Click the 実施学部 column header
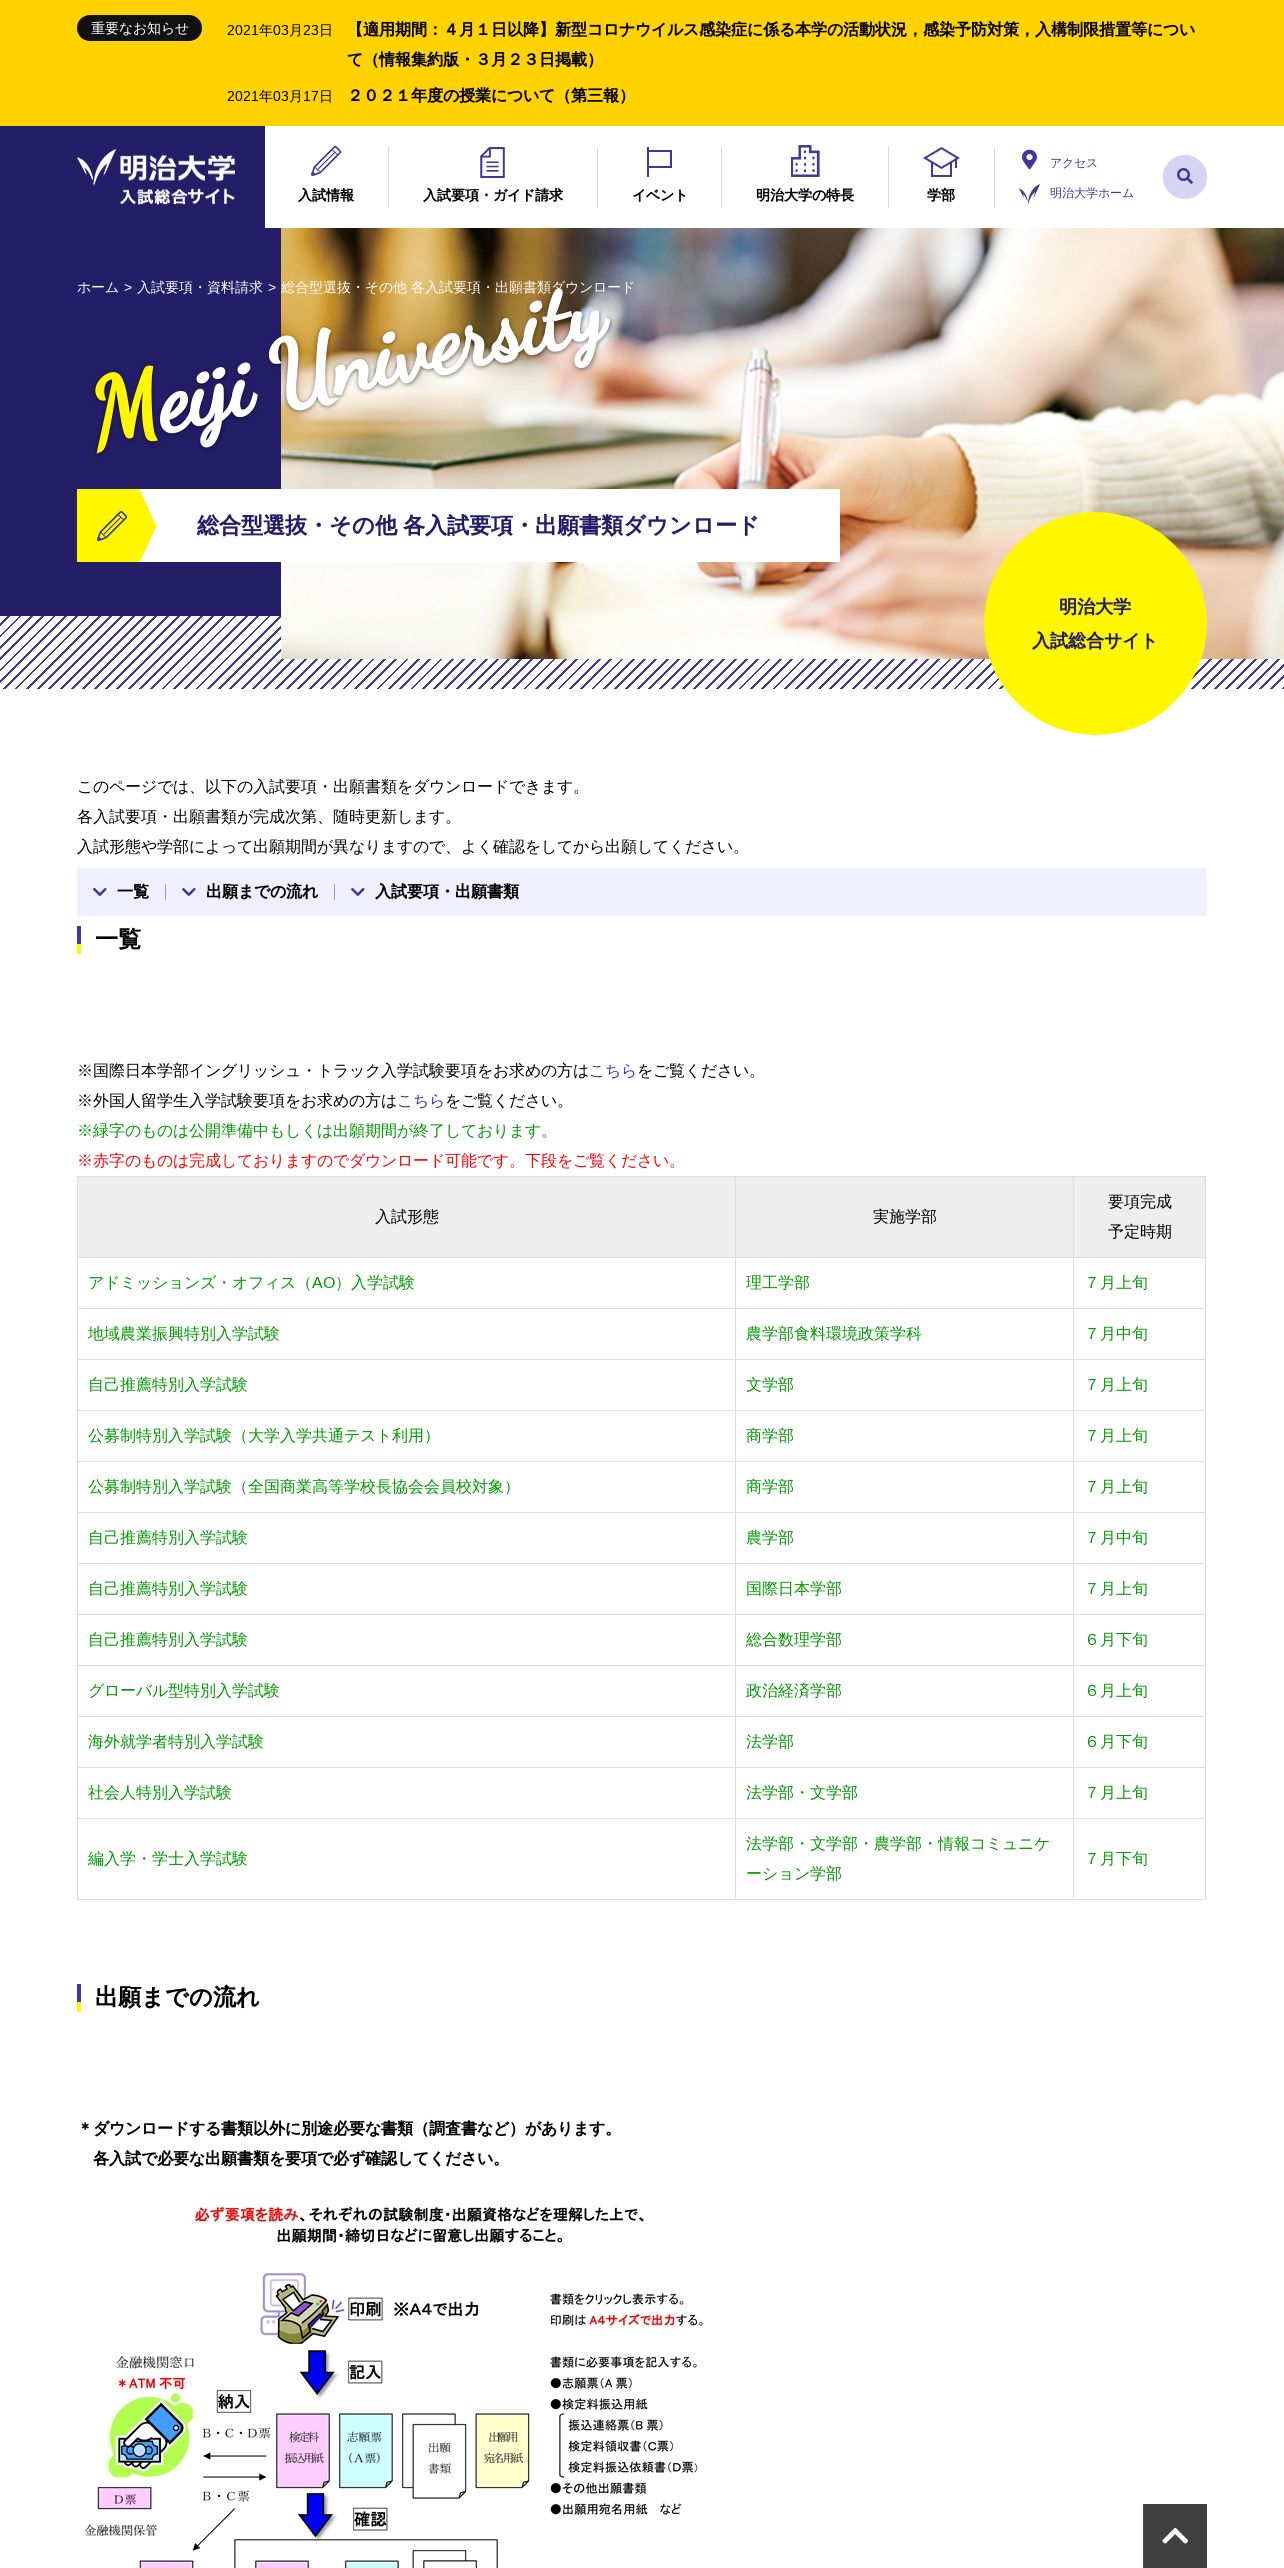 coord(904,1217)
